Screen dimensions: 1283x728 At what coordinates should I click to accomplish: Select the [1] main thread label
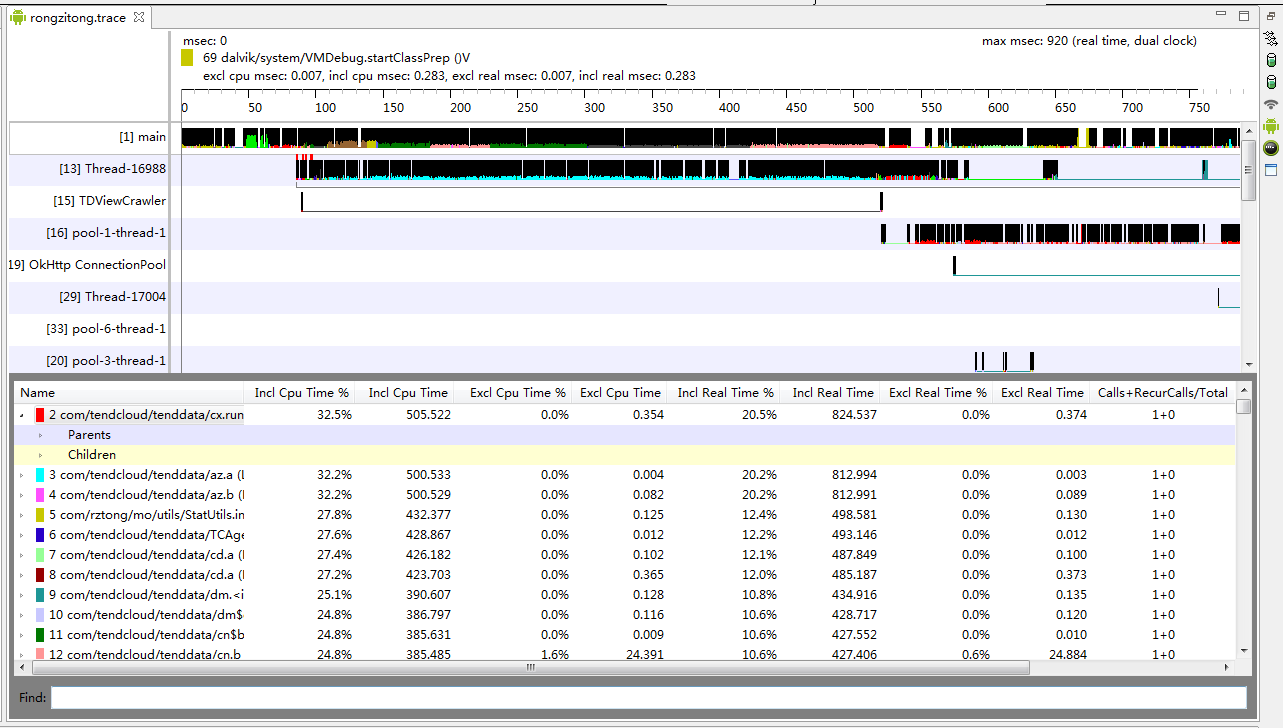click(x=142, y=137)
